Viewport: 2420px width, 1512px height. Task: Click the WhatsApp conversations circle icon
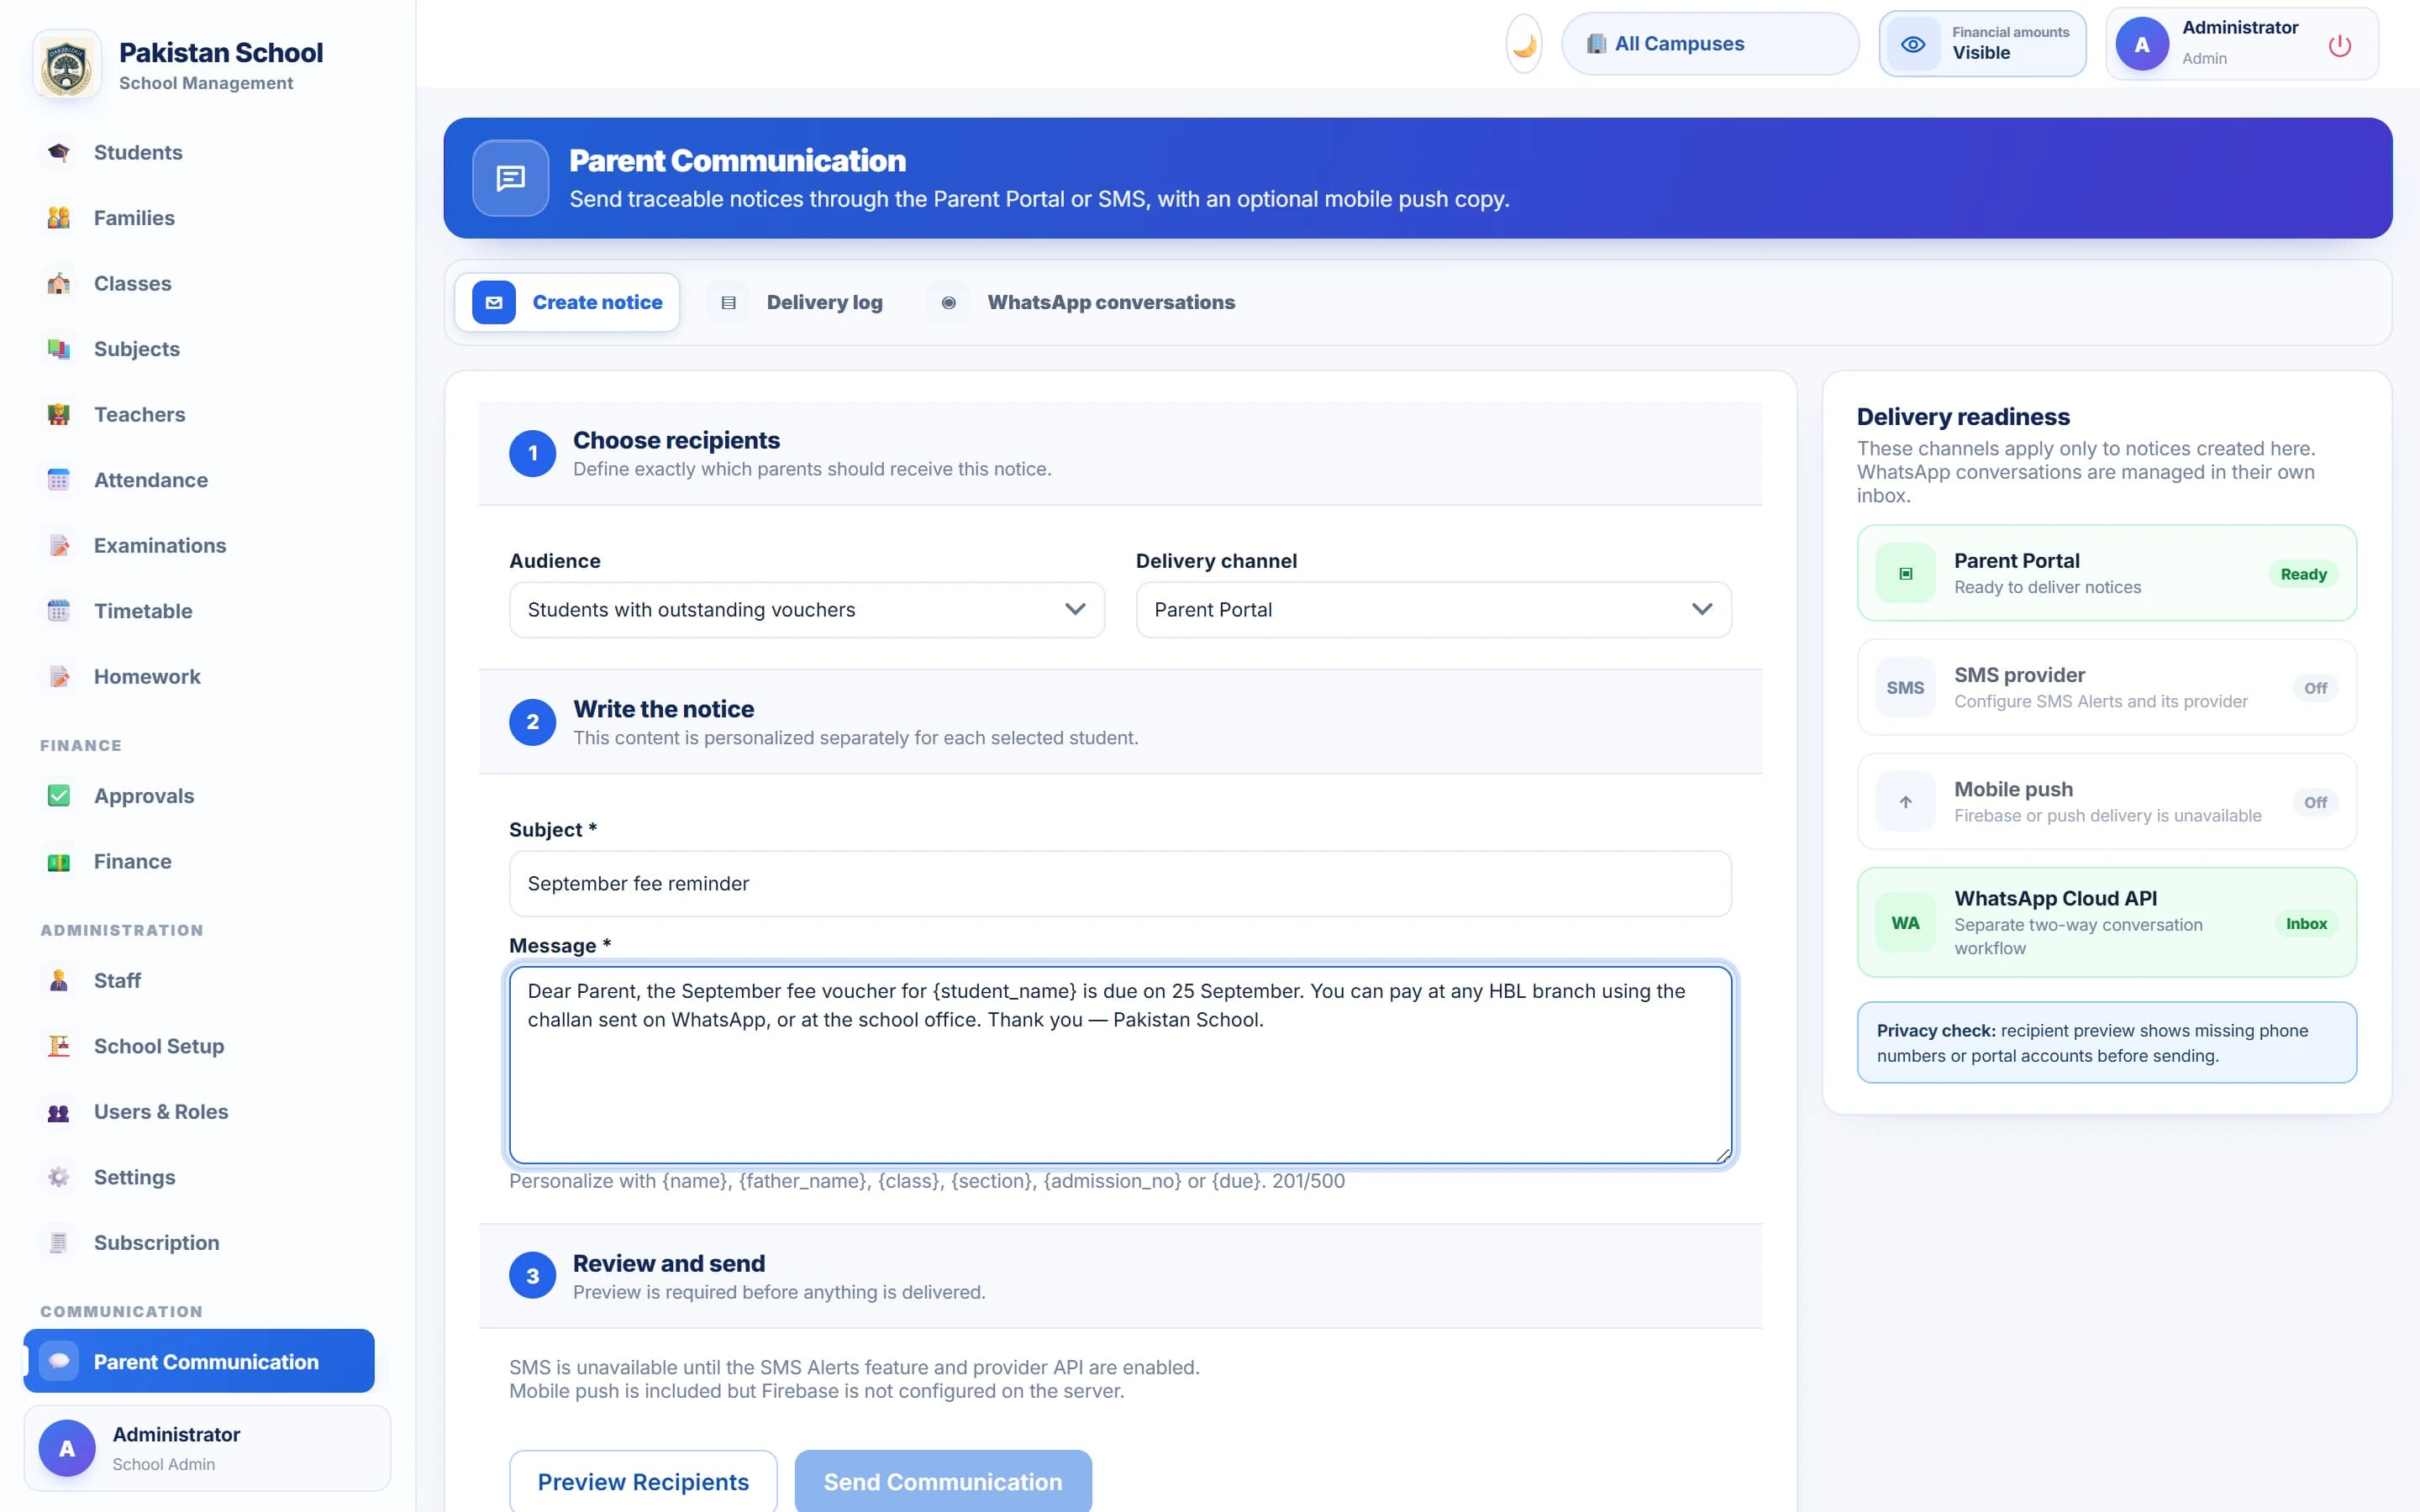[x=949, y=302]
